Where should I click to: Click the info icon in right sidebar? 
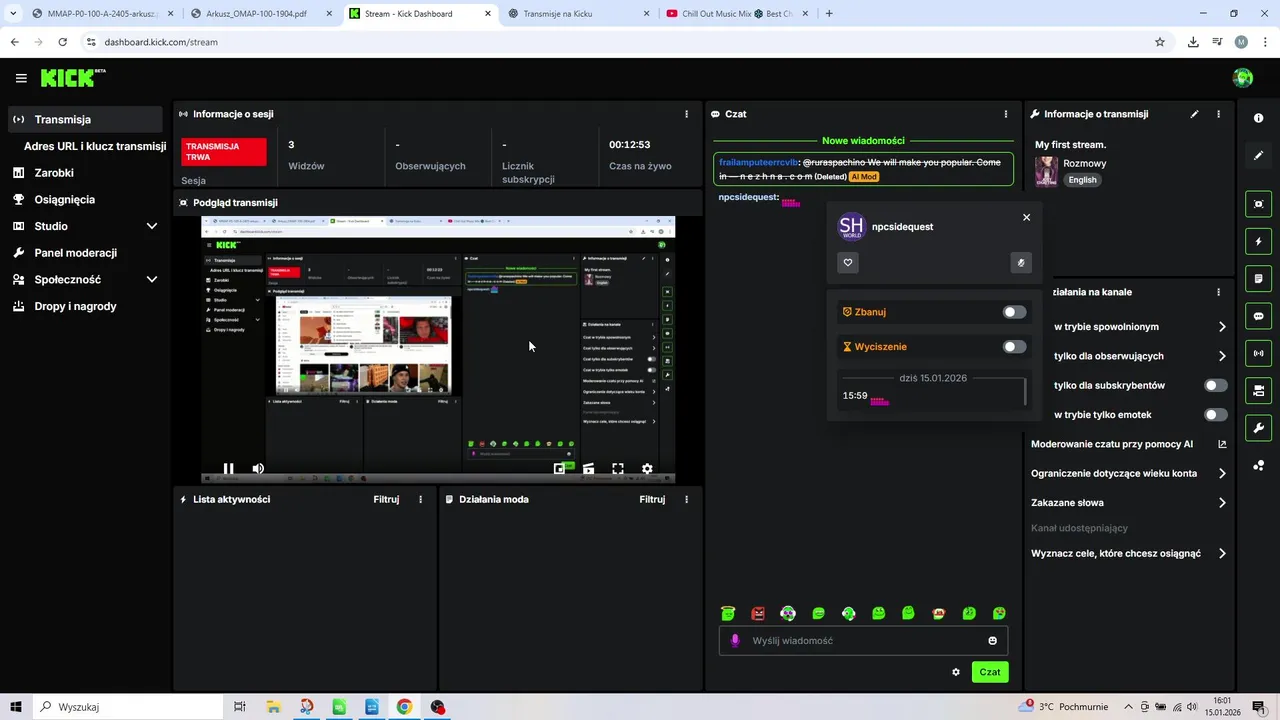point(1258,118)
